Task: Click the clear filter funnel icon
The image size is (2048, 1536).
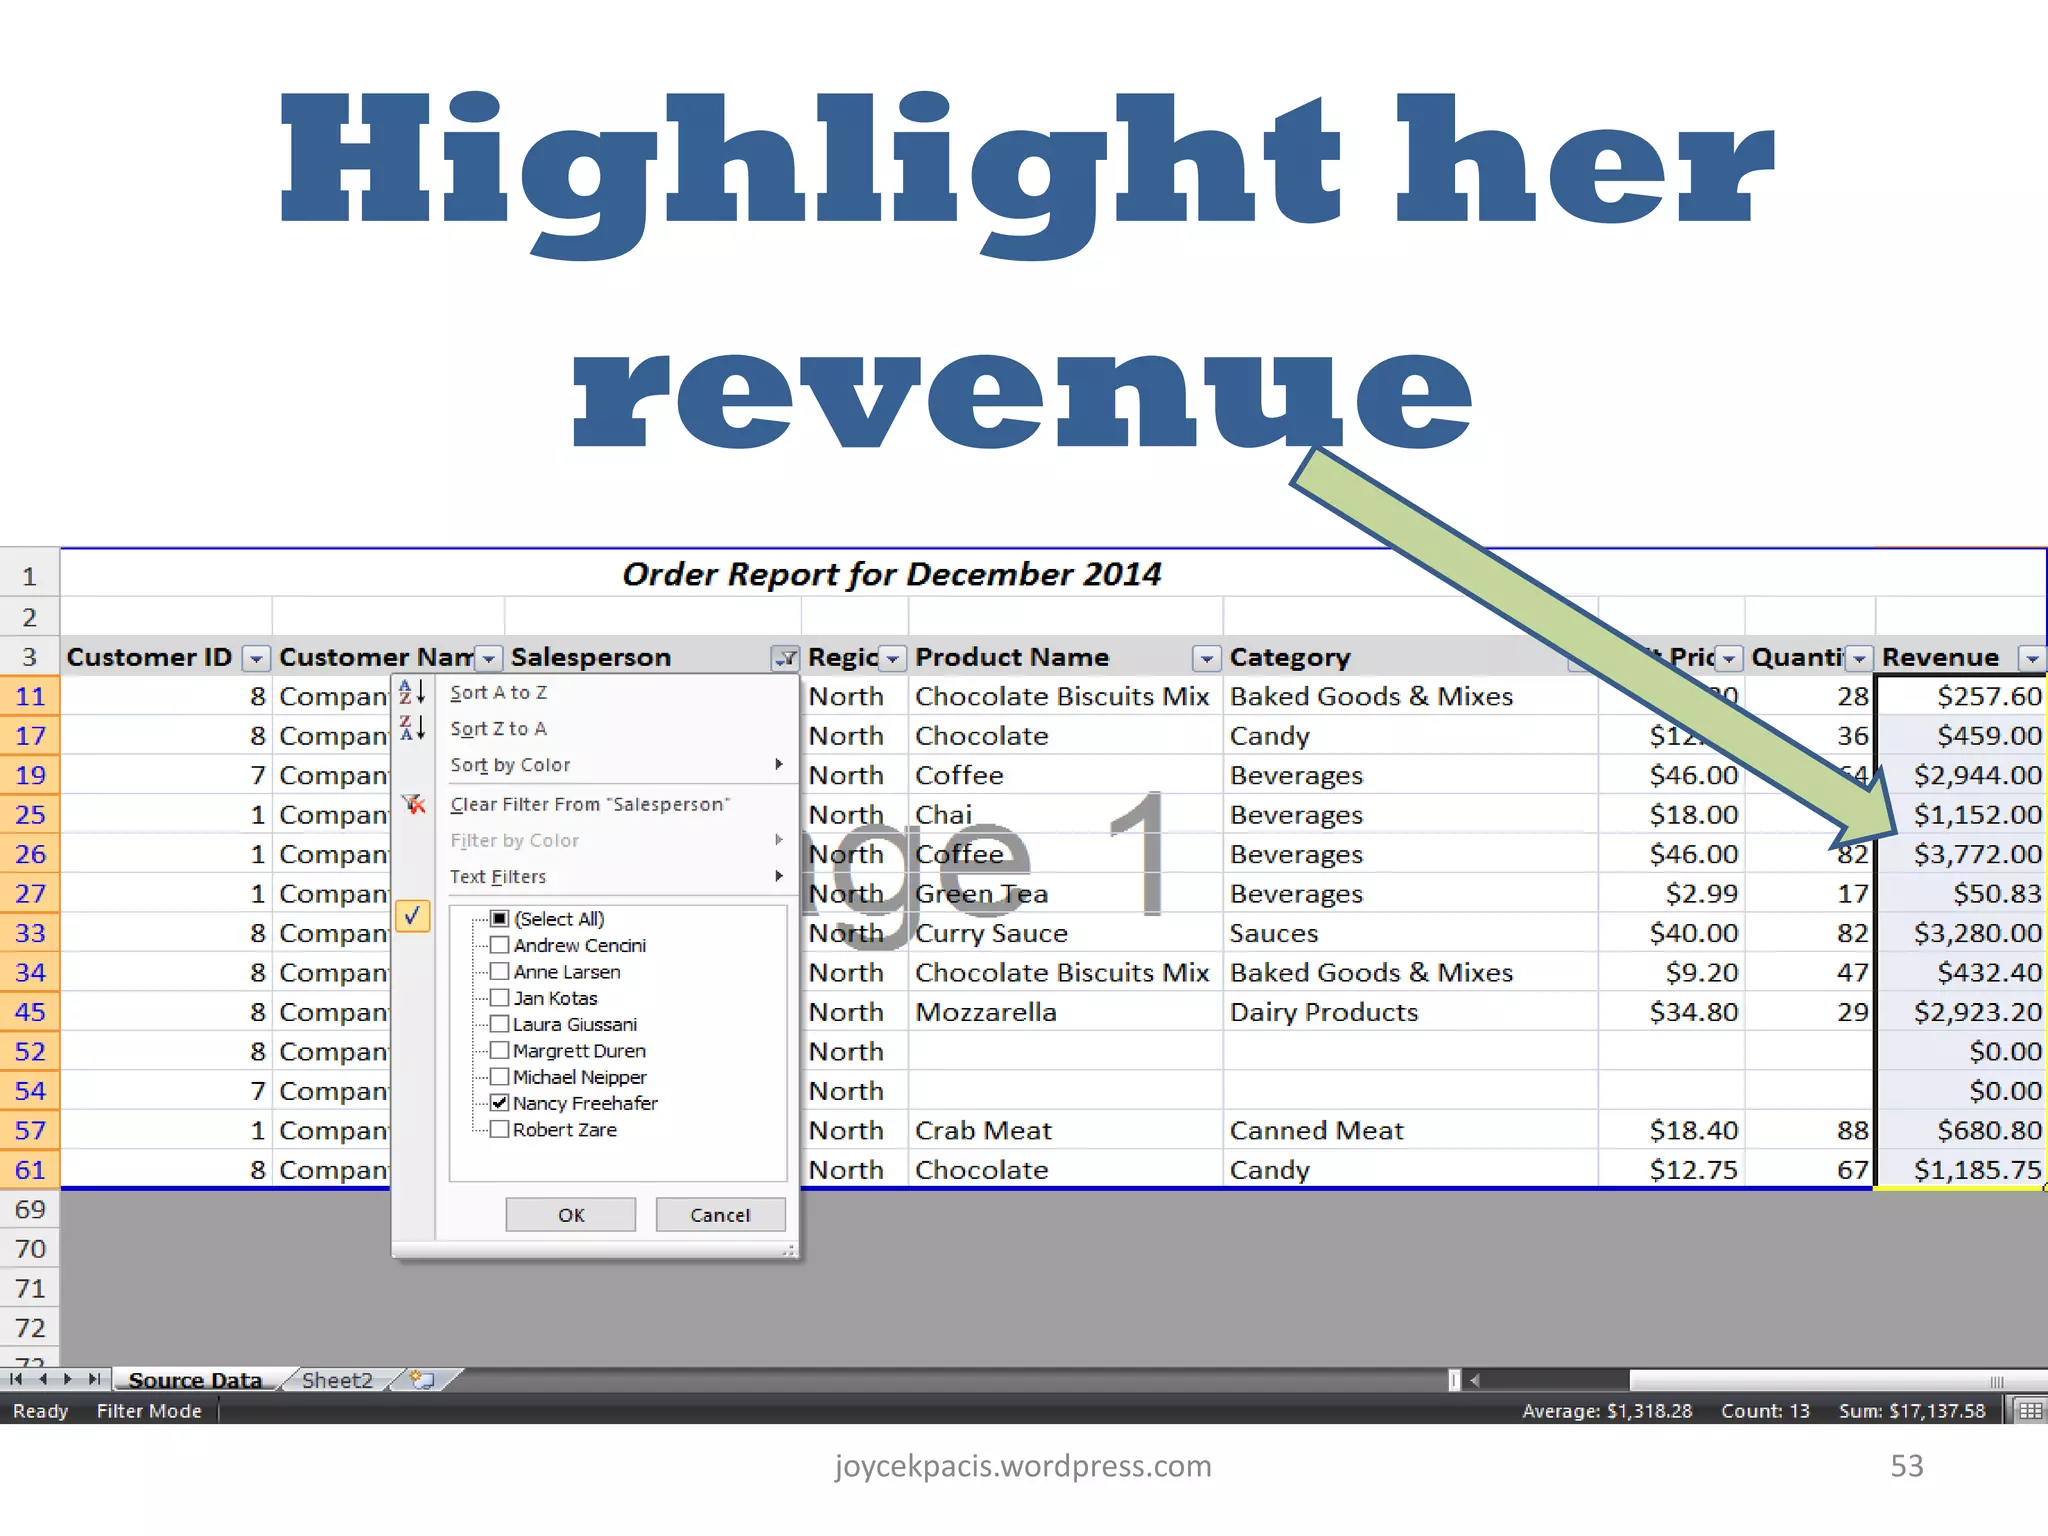Action: click(x=413, y=804)
